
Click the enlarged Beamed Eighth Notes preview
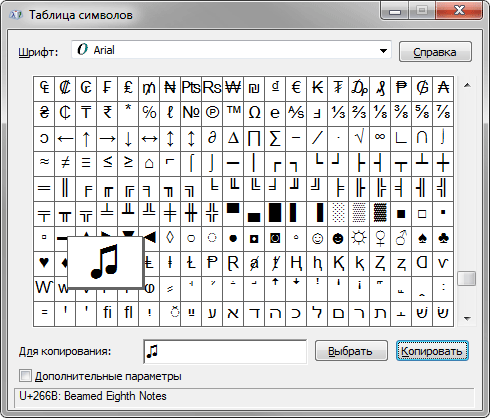coord(105,262)
